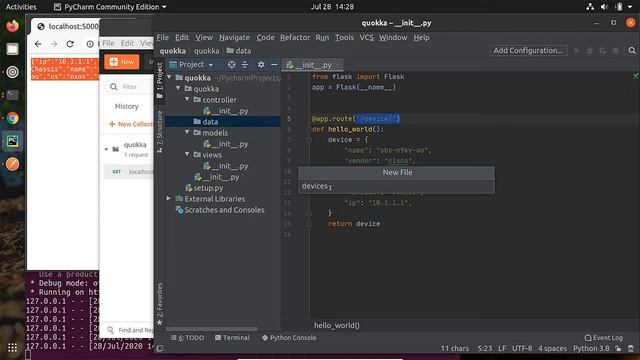
Task: Open the Terminal tool window
Action: (x=232, y=338)
